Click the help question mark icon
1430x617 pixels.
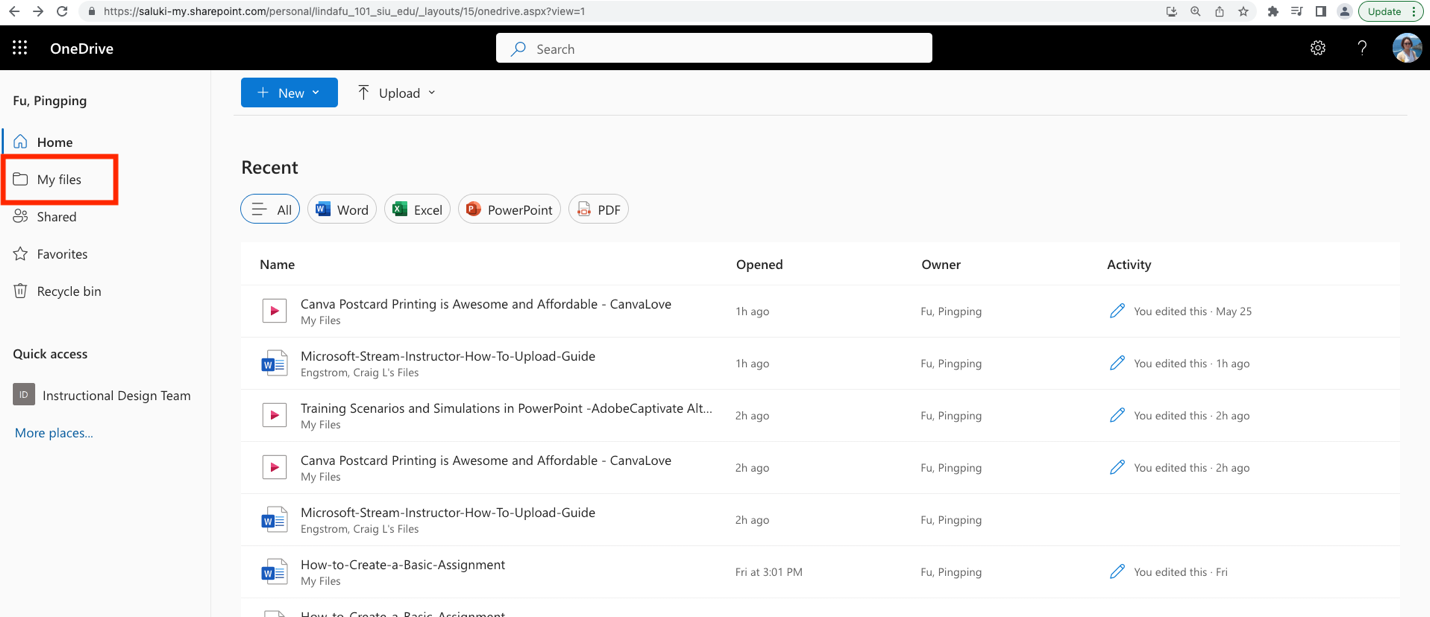[1362, 48]
